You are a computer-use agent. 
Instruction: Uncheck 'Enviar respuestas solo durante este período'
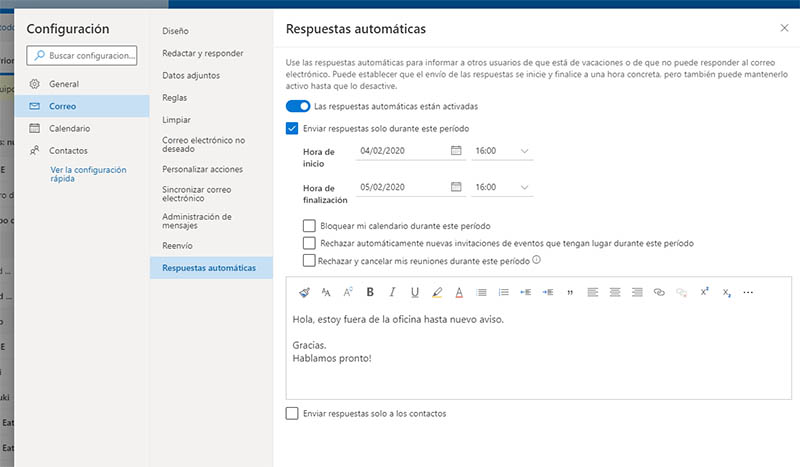(292, 128)
